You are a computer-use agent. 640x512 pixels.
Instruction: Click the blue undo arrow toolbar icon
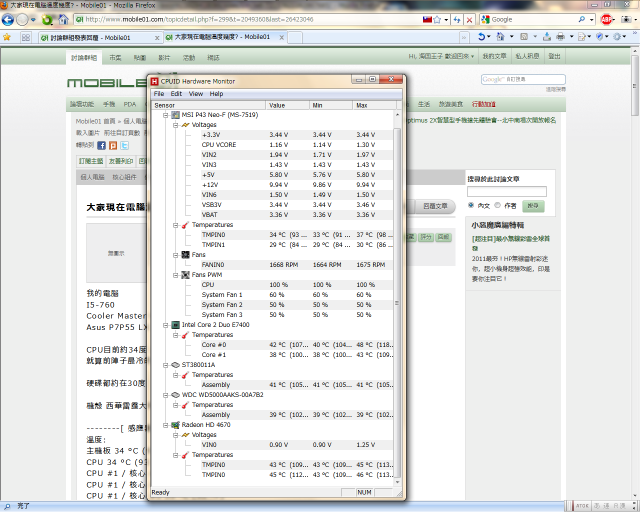(482, 37)
